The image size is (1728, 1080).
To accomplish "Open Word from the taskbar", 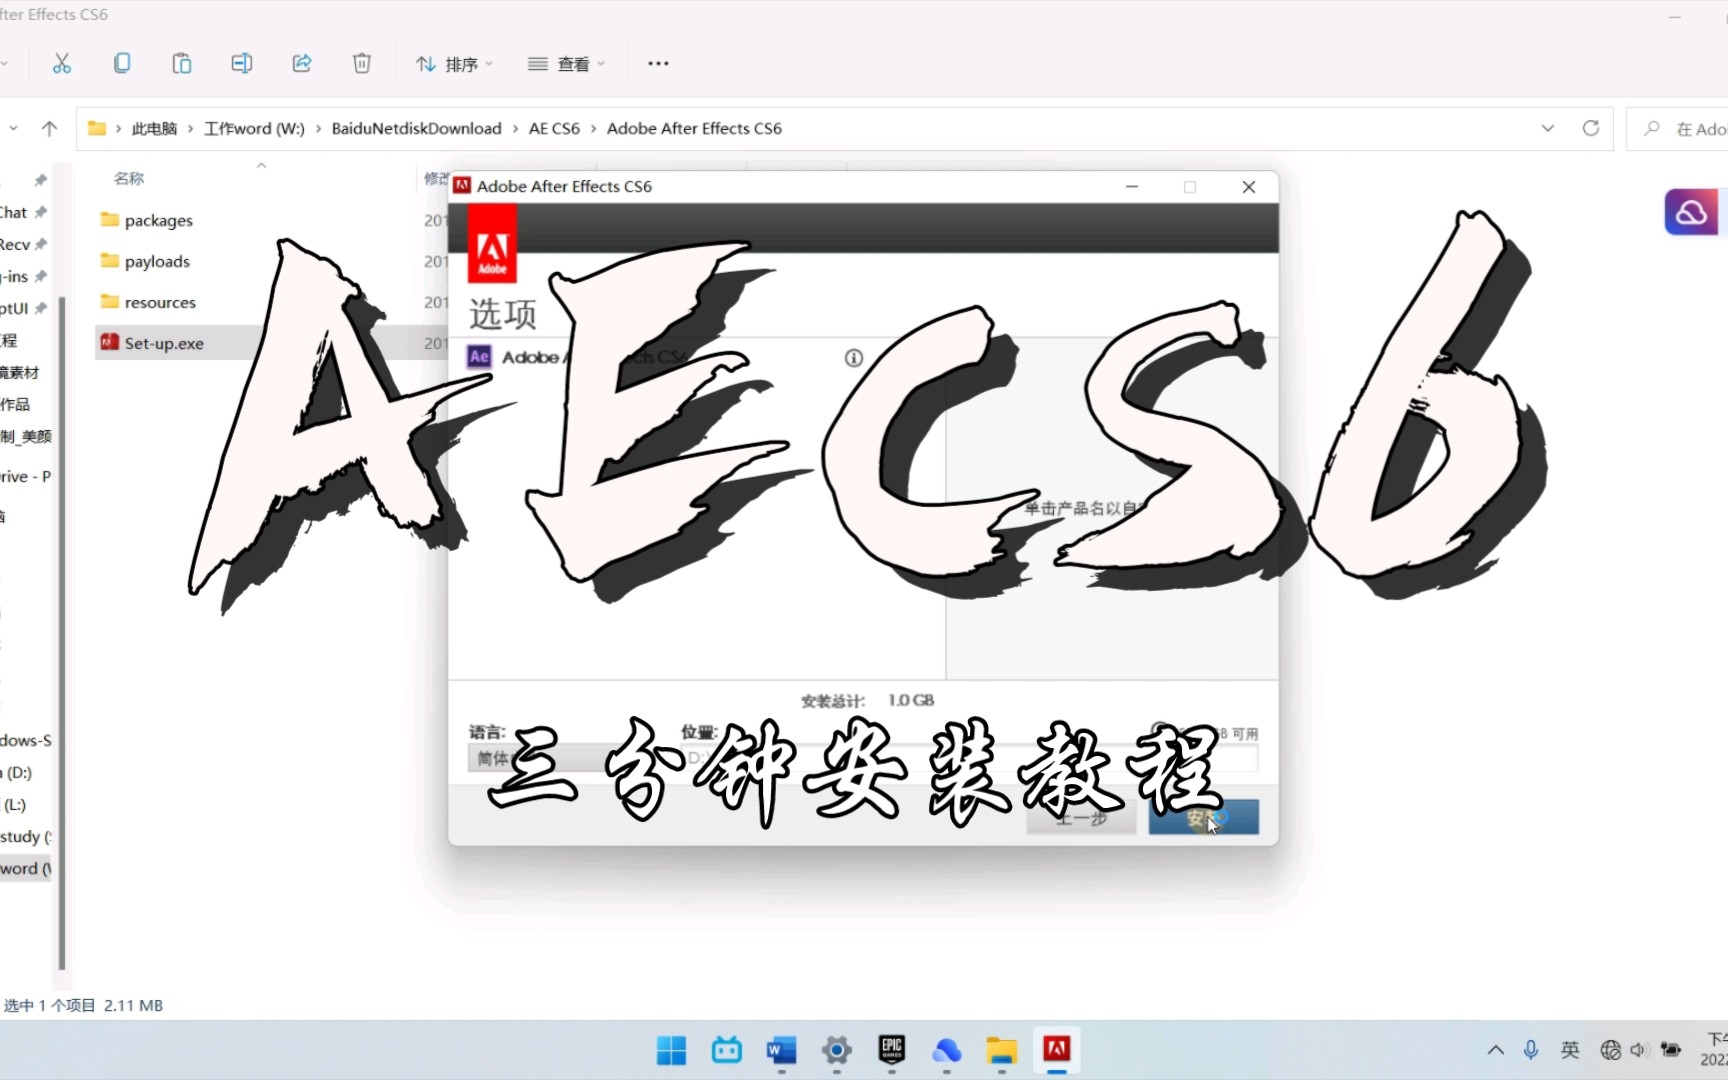I will click(x=781, y=1050).
